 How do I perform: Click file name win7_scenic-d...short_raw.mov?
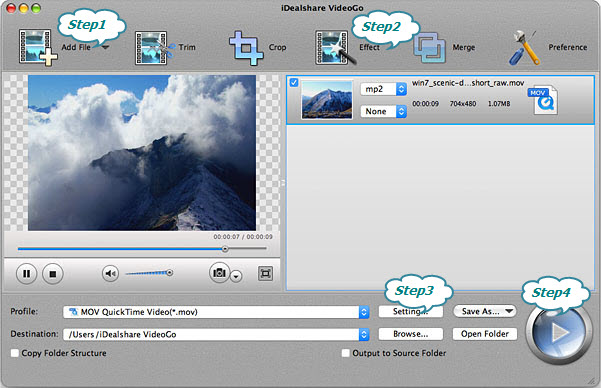click(x=468, y=83)
